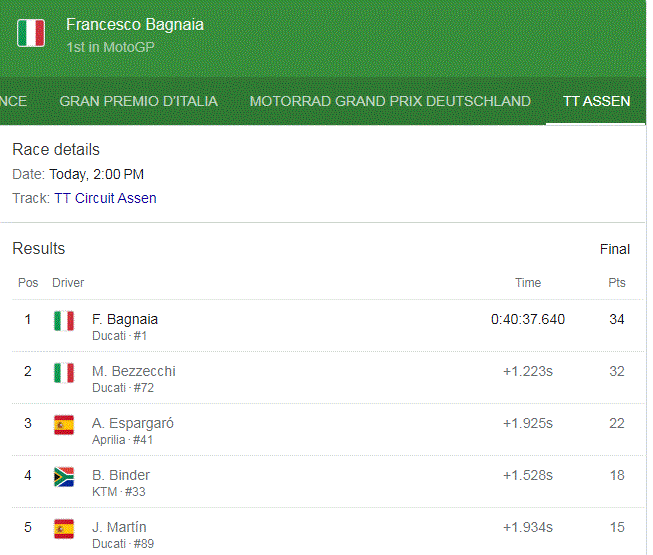Click the Time column header
653x555 pixels.
(528, 283)
